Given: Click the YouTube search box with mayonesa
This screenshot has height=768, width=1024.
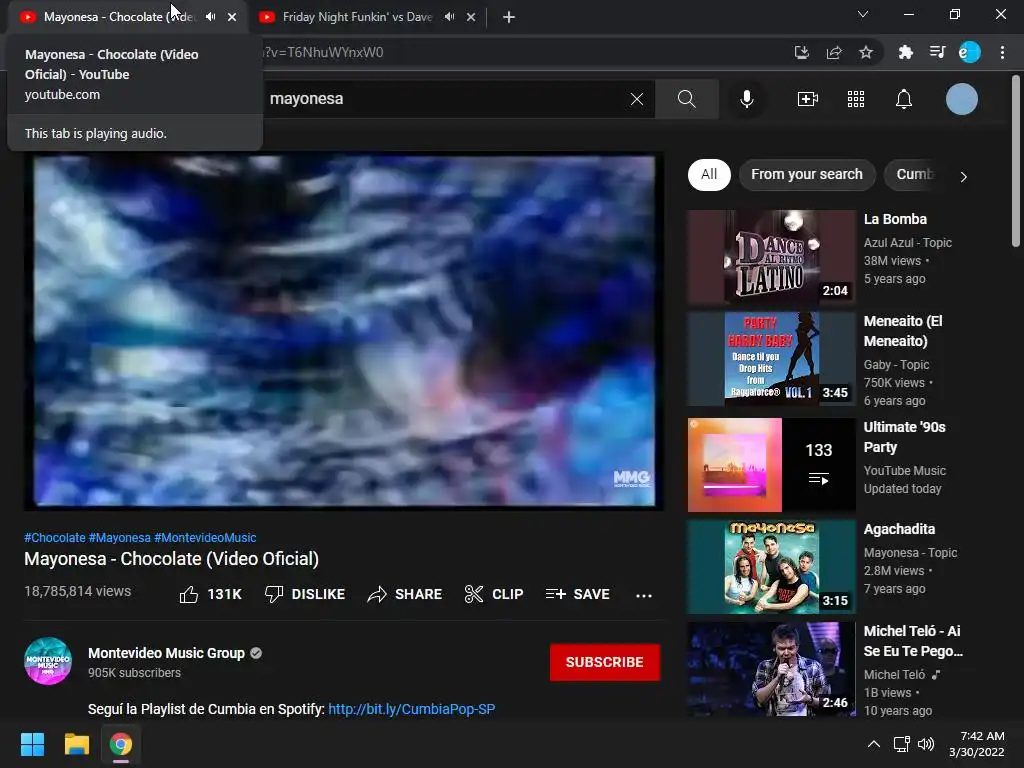Looking at the screenshot, I should click(444, 99).
